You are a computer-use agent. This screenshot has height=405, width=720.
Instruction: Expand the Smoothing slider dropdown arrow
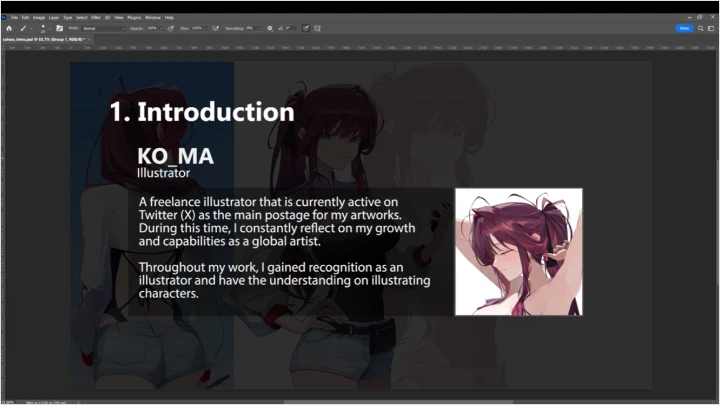point(261,28)
